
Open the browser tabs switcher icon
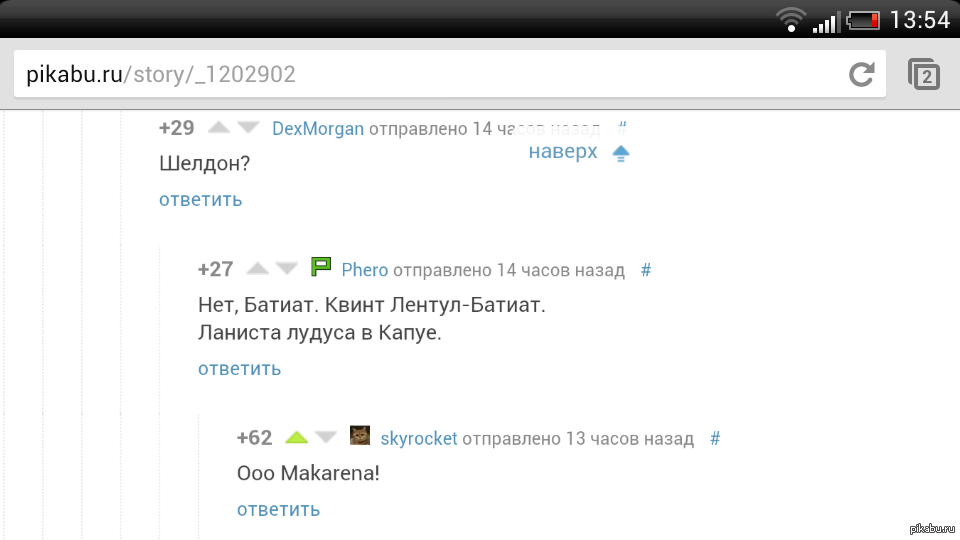[924, 74]
